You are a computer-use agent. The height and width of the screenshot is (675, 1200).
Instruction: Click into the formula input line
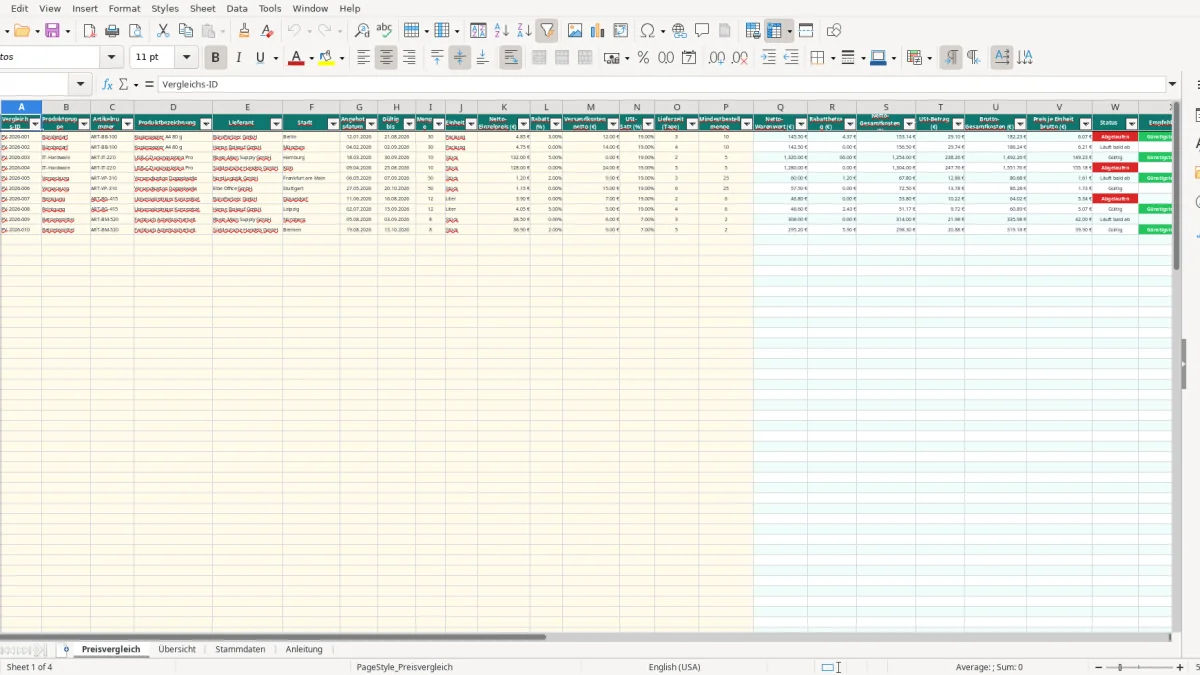[x=662, y=85]
